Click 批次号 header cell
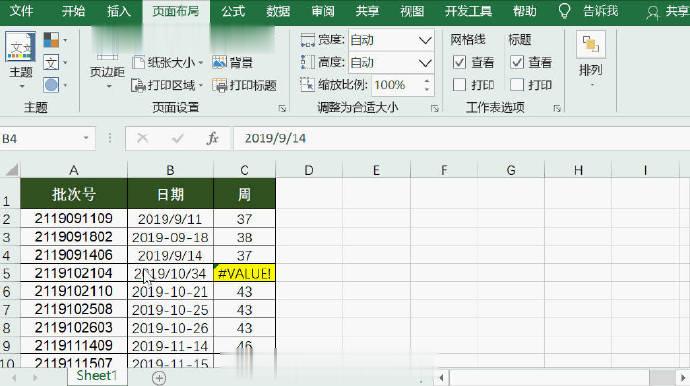 click(74, 194)
